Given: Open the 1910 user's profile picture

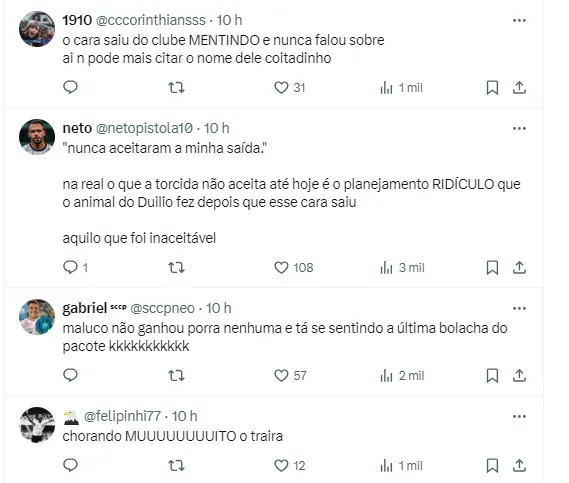Looking at the screenshot, I should (37, 29).
